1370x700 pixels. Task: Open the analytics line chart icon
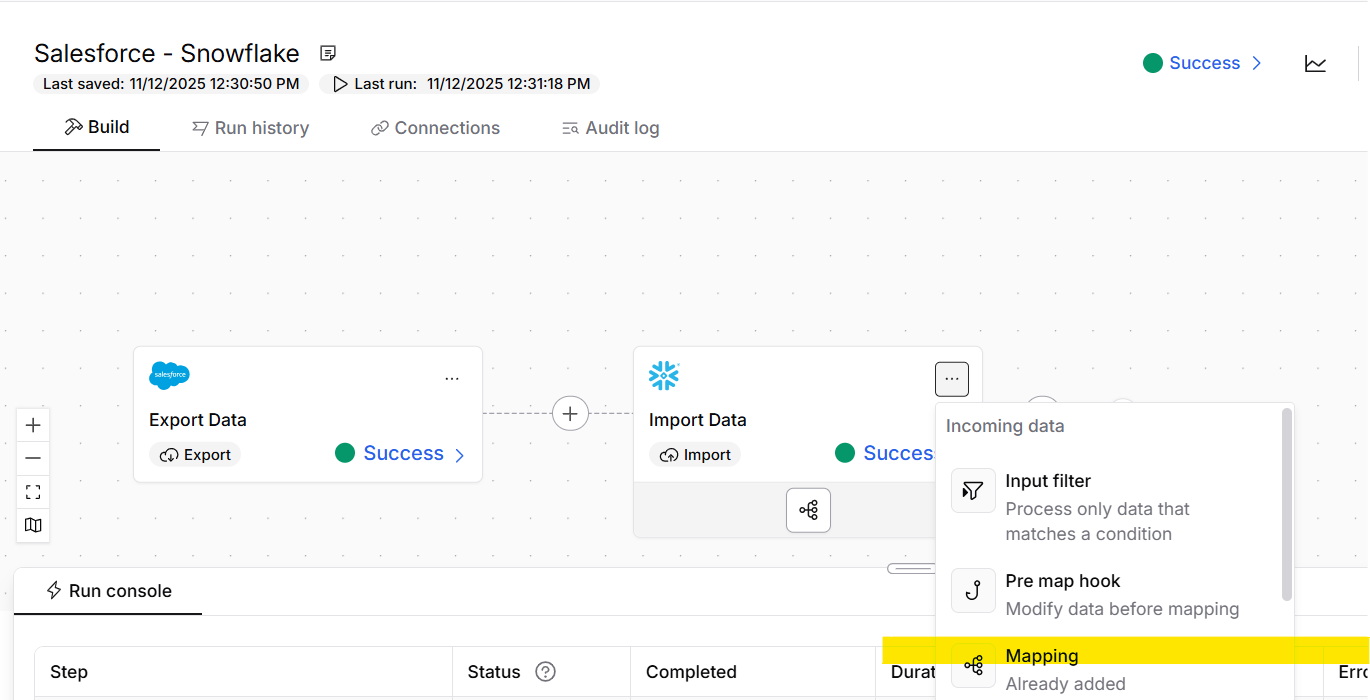[1315, 64]
